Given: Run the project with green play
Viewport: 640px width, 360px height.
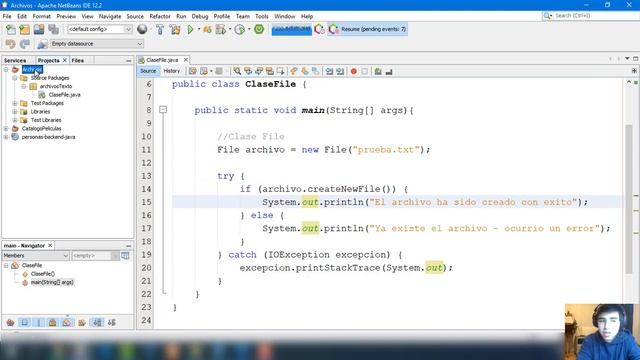Looking at the screenshot, I should click(190, 29).
